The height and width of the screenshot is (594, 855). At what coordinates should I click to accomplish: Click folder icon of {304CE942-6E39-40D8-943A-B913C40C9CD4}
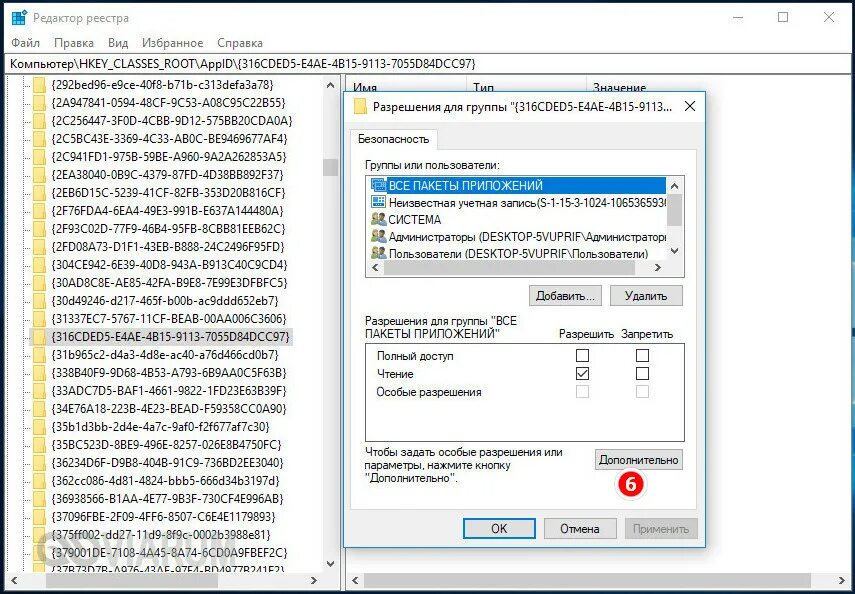click(38, 265)
